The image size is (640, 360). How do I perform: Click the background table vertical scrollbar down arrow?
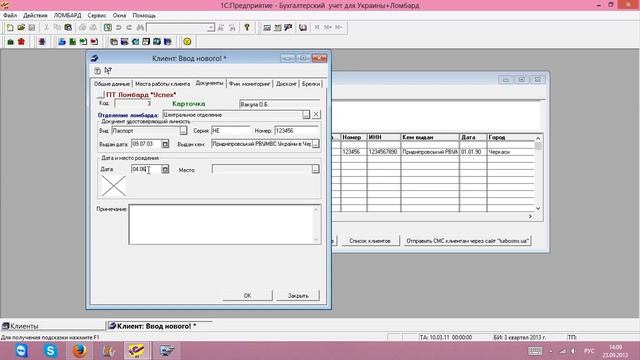click(x=538, y=208)
